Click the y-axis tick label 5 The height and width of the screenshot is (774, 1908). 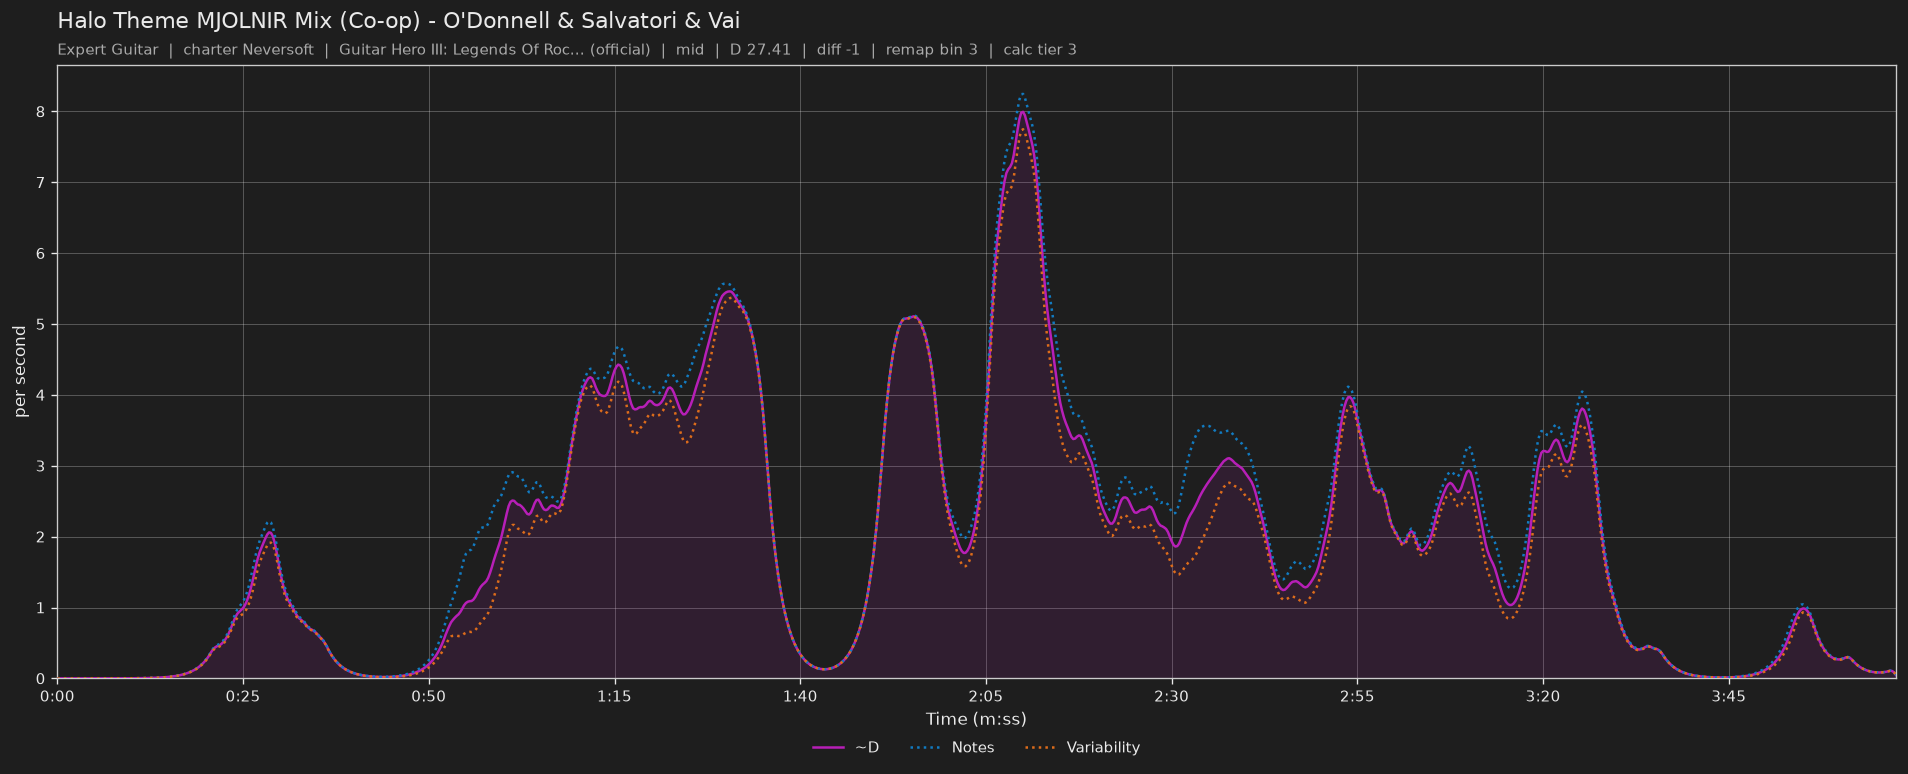pos(42,325)
